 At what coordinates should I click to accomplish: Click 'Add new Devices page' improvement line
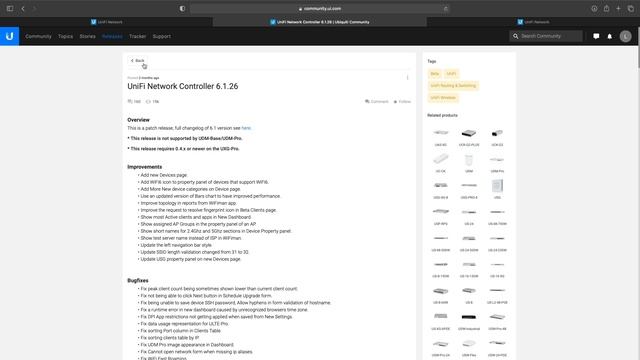point(164,175)
